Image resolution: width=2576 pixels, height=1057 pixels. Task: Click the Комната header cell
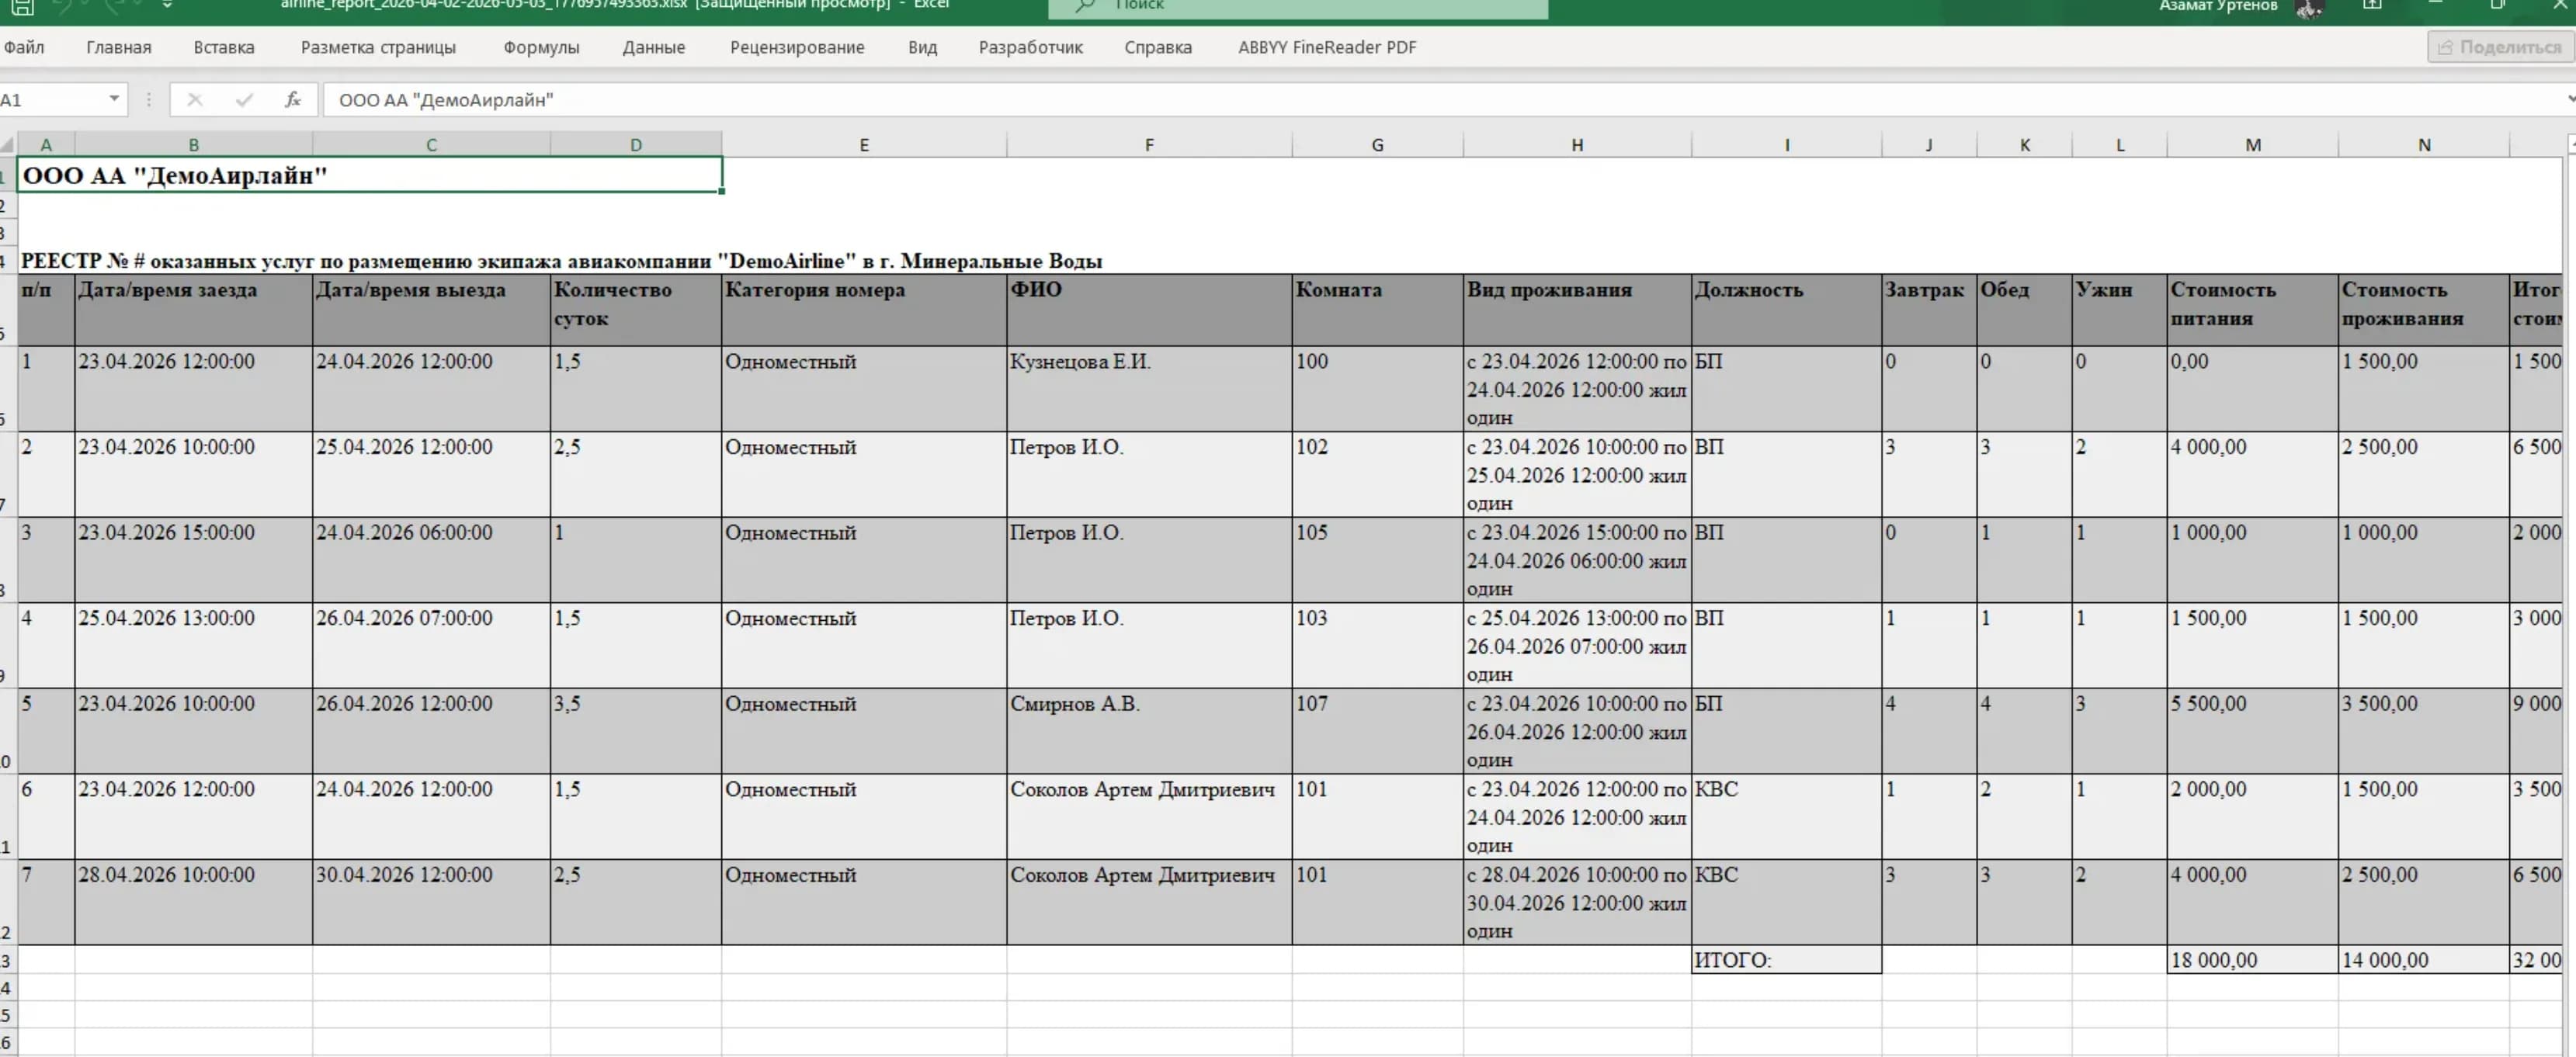click(x=1378, y=311)
